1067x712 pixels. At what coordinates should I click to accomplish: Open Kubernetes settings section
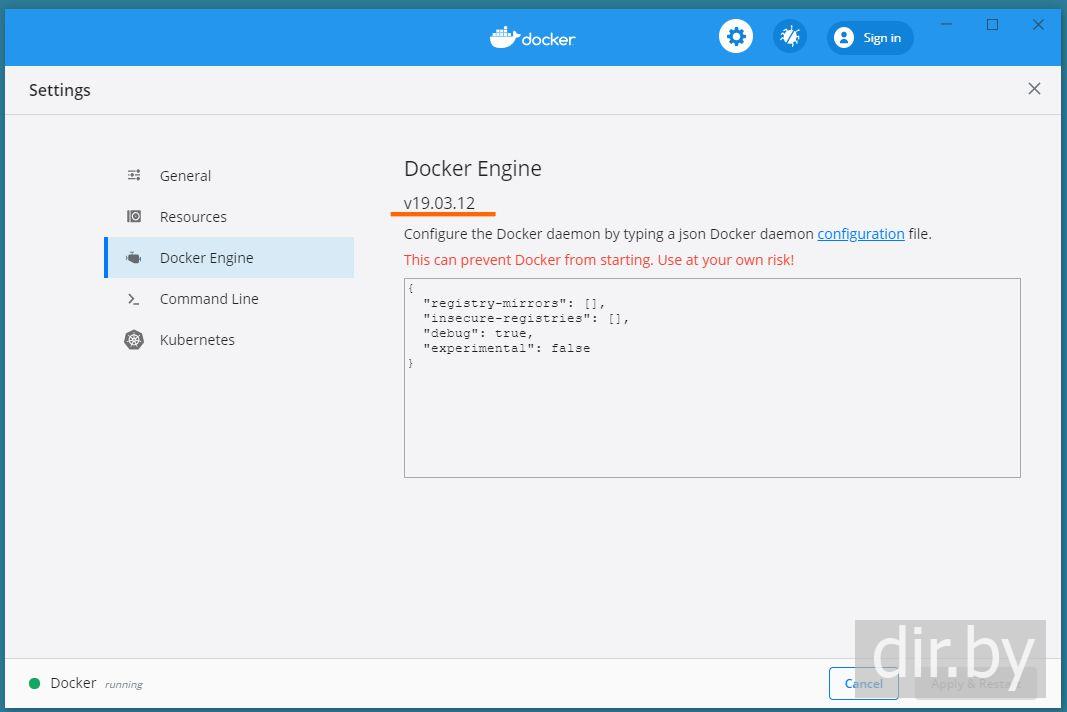[197, 340]
